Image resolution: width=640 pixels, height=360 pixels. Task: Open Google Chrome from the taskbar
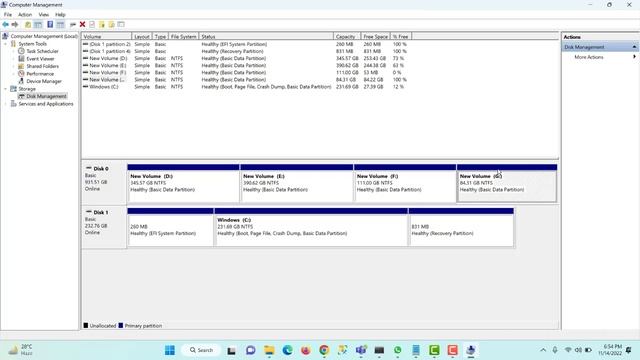point(324,350)
